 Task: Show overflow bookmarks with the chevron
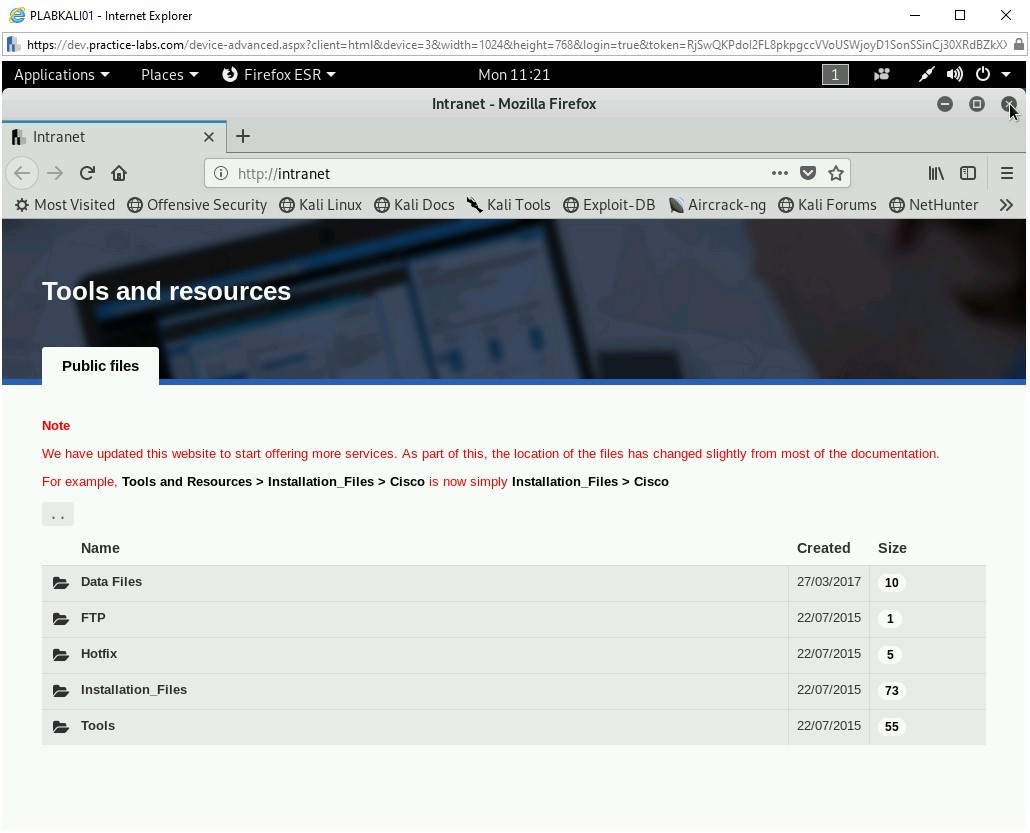click(x=1007, y=205)
